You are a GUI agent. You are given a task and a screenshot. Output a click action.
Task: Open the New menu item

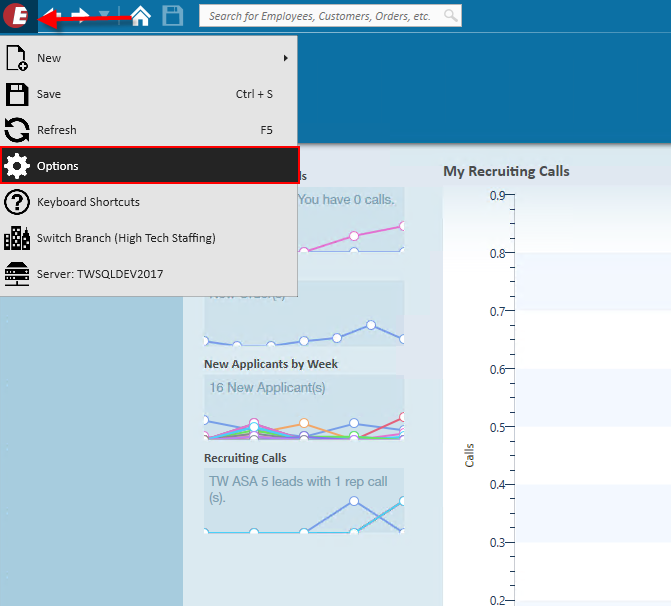coord(148,58)
